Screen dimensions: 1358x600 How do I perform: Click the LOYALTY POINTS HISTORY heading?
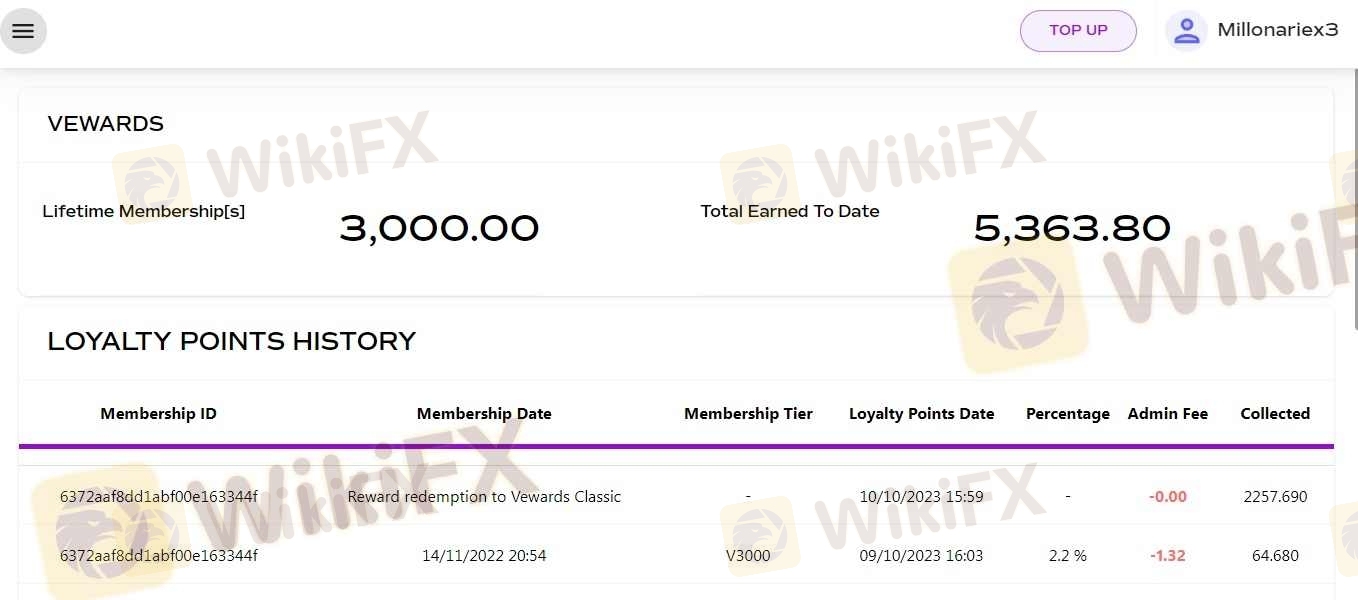[x=231, y=341]
